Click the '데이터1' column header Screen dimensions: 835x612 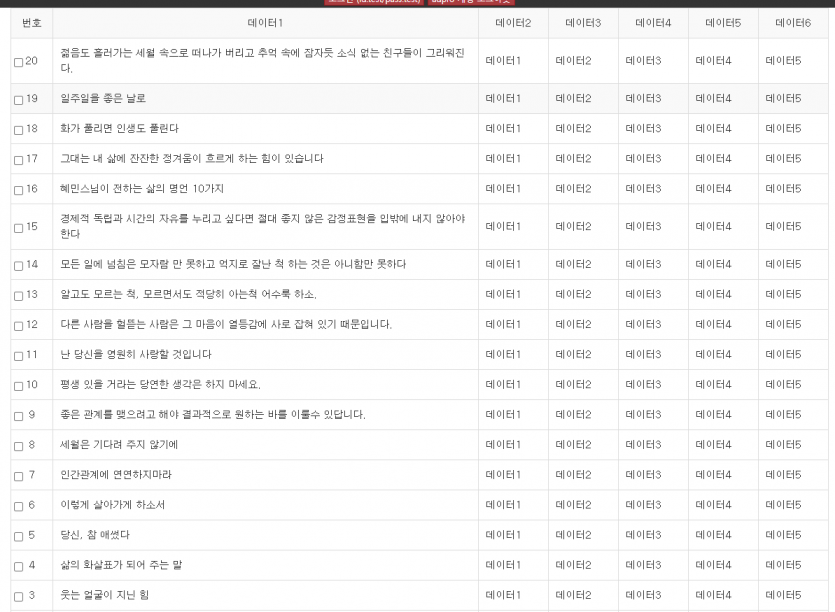click(x=265, y=22)
